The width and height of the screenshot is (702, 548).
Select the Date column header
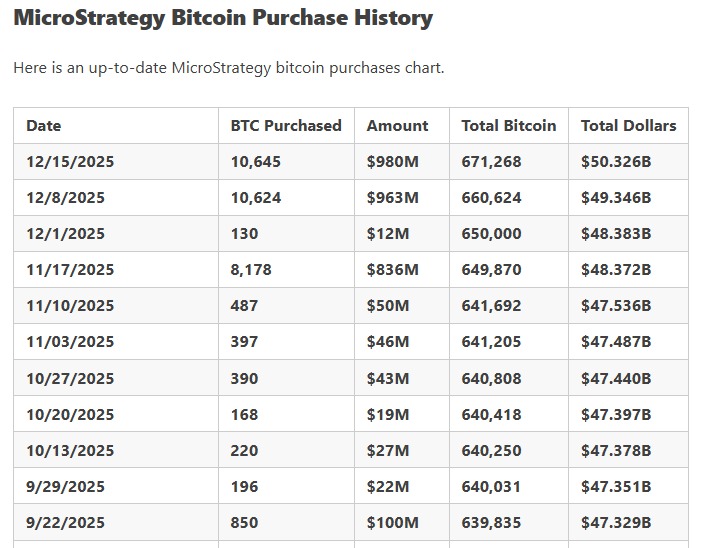click(x=44, y=126)
